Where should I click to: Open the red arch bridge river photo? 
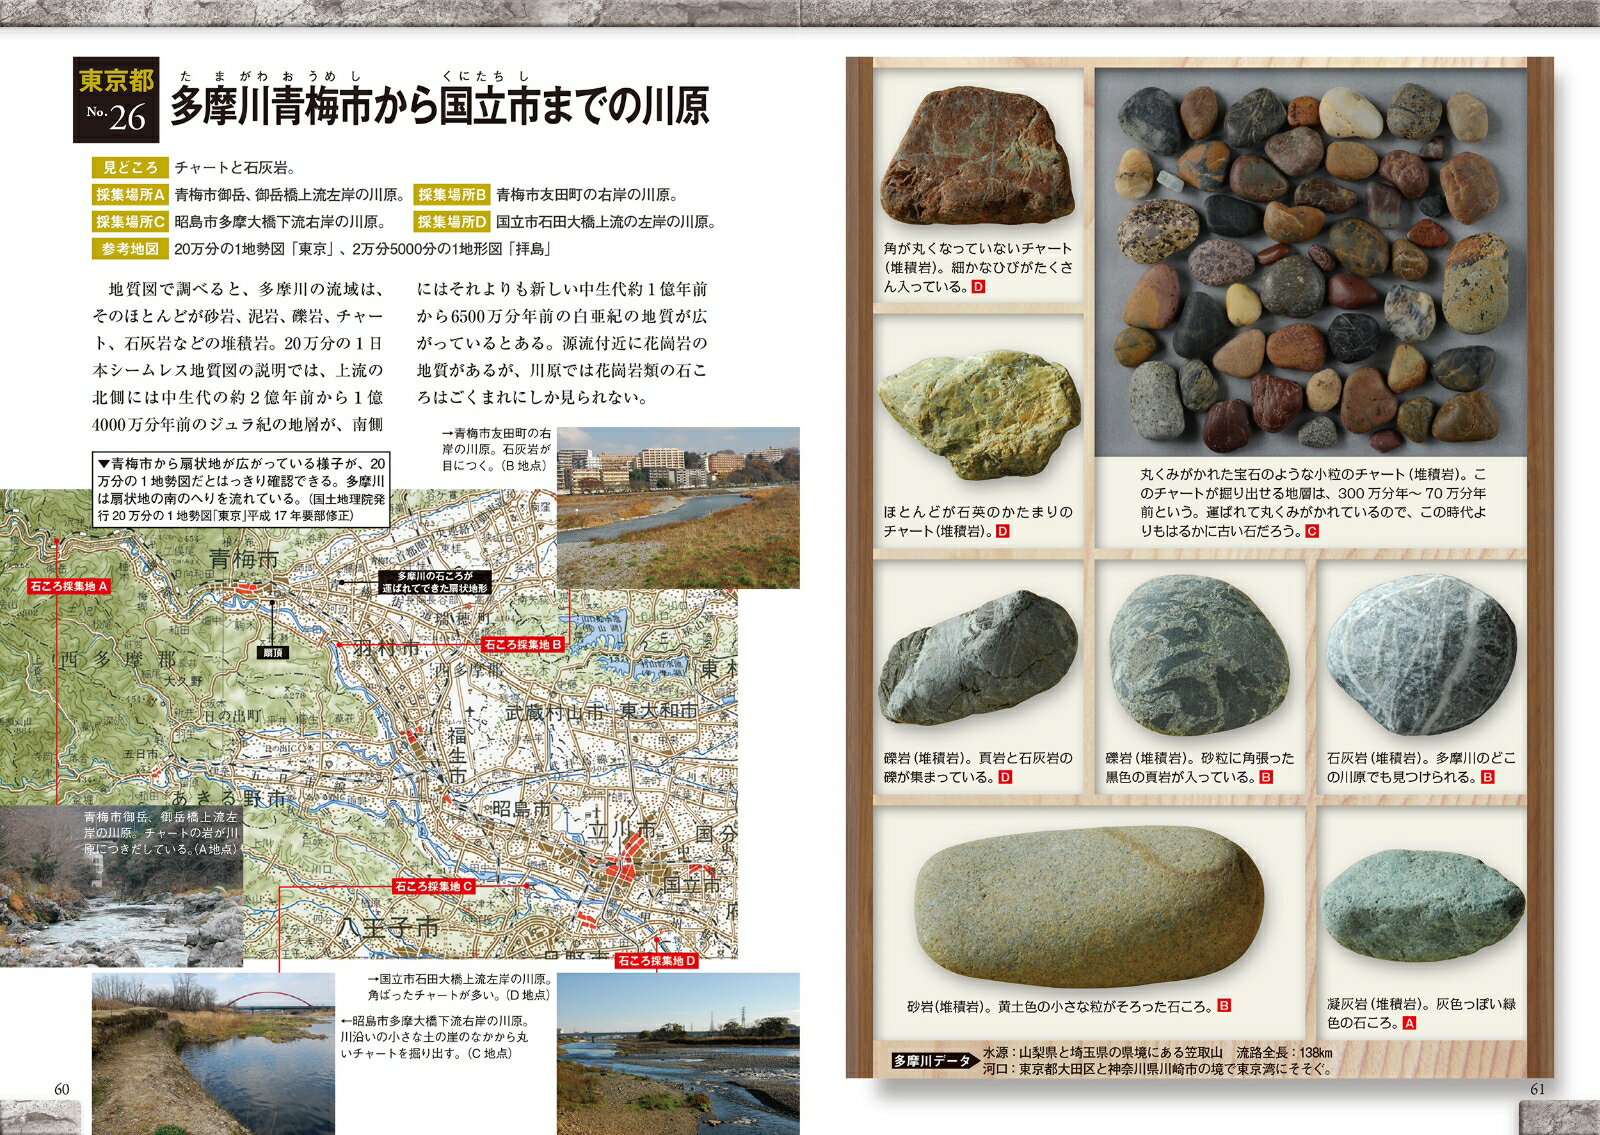pos(213,1052)
